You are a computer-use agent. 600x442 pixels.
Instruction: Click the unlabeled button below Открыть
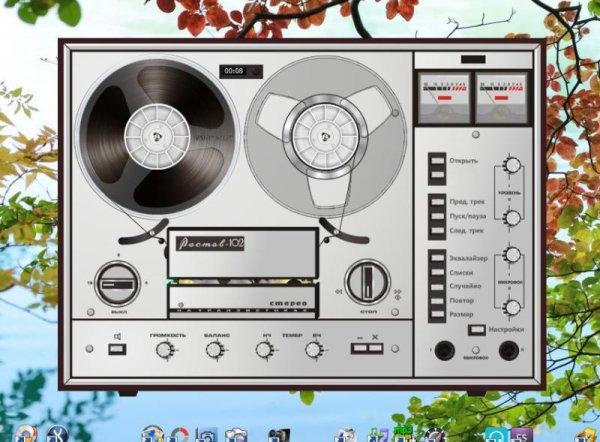tap(437, 175)
